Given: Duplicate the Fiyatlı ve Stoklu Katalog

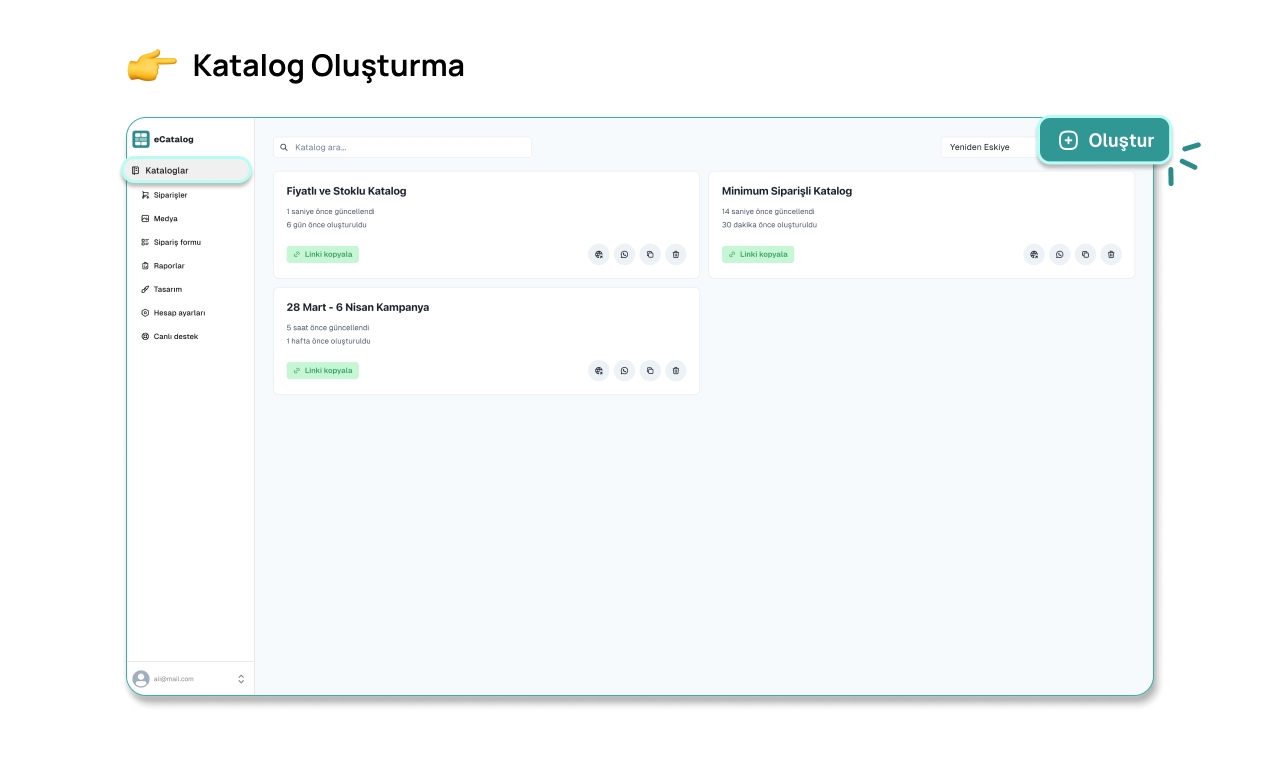Looking at the screenshot, I should point(650,255).
